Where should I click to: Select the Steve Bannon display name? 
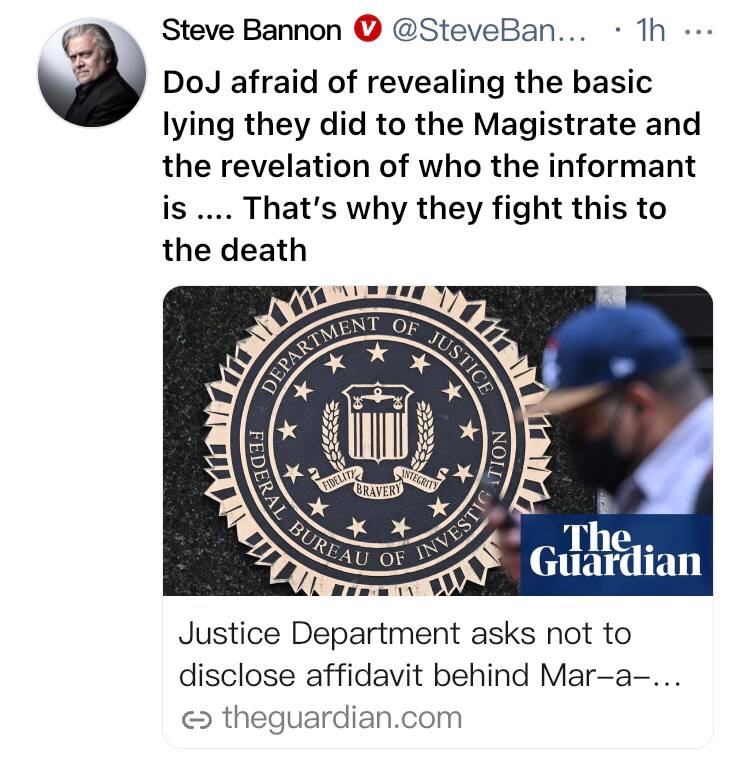251,30
